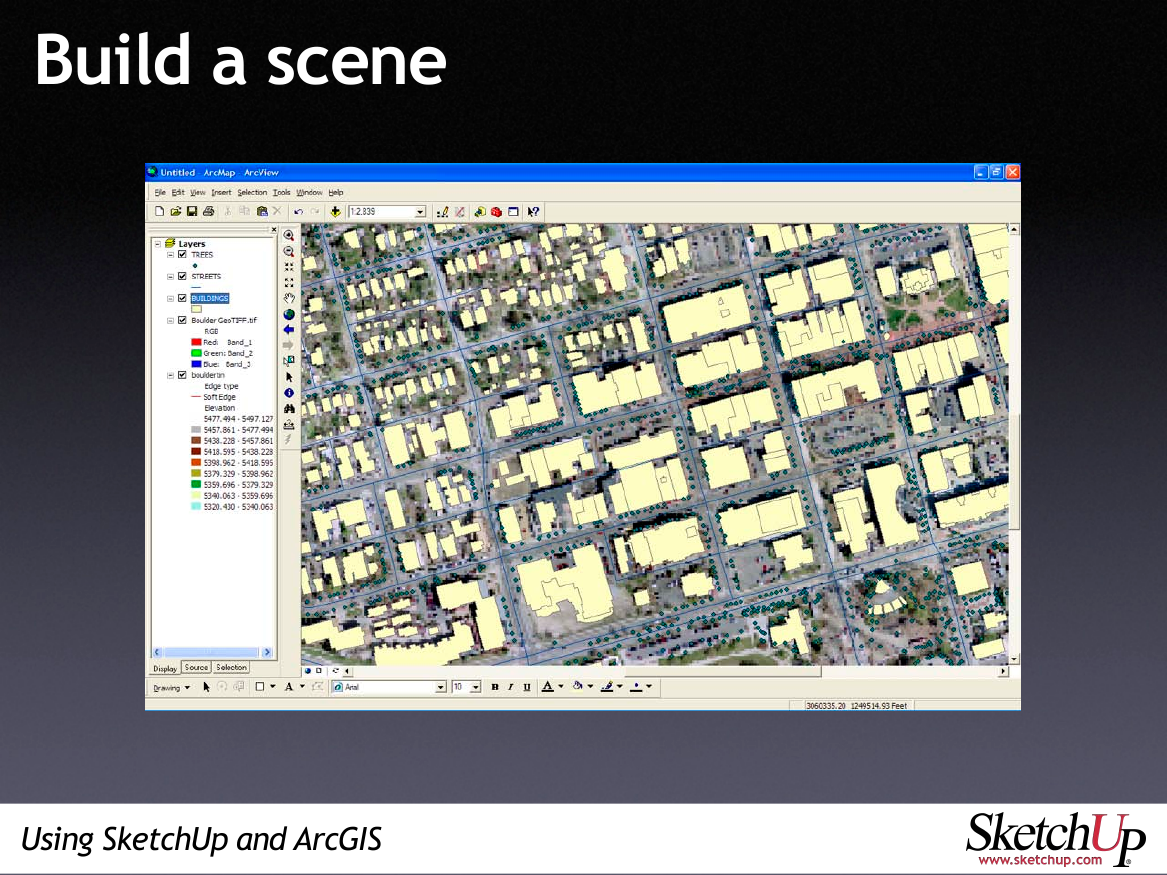Uncheck the BUILDINGS layer checkbox
This screenshot has width=1167, height=875.
tap(182, 298)
